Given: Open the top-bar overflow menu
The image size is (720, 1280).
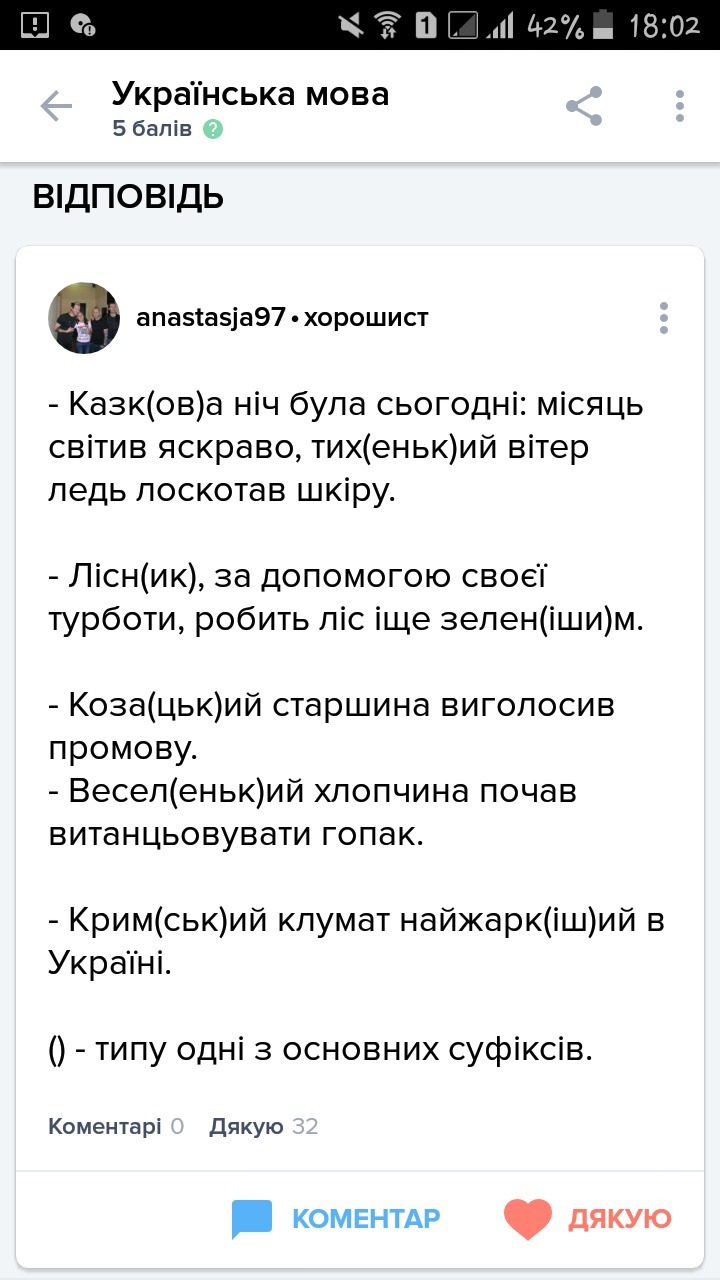Looking at the screenshot, I should click(680, 106).
